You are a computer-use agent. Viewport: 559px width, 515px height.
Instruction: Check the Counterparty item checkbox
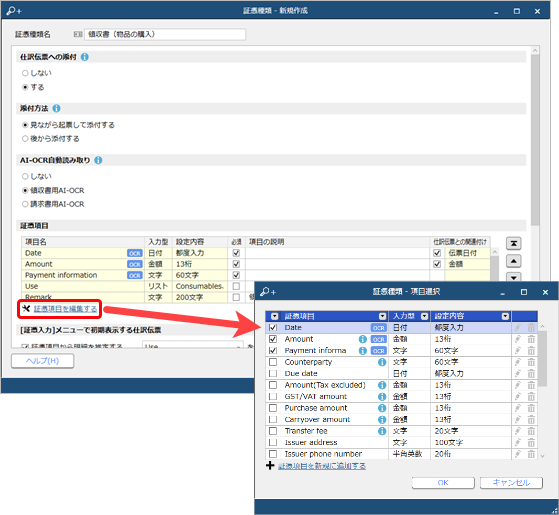click(273, 362)
